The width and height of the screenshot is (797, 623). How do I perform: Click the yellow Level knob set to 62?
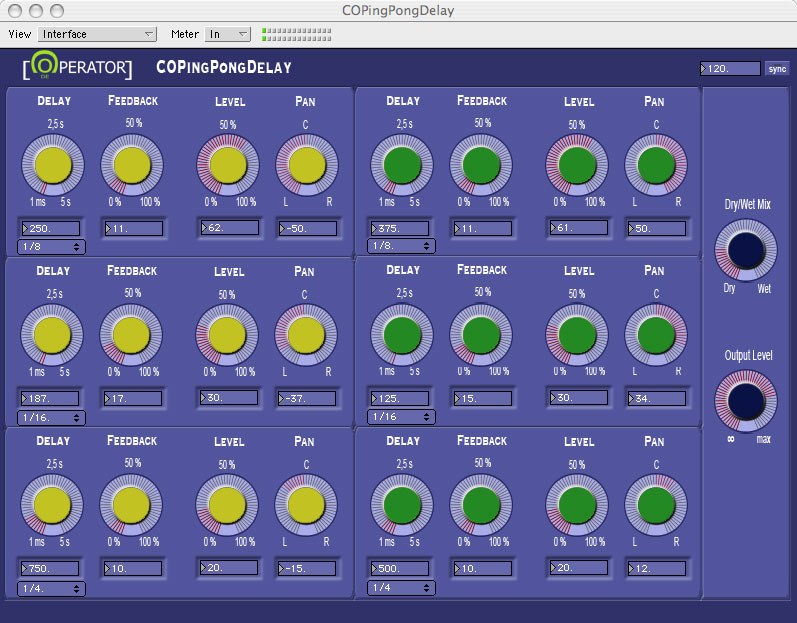[228, 165]
